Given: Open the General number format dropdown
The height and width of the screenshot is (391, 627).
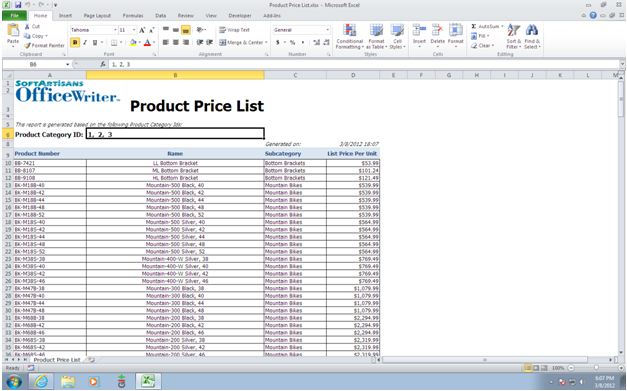Looking at the screenshot, I should point(327,30).
